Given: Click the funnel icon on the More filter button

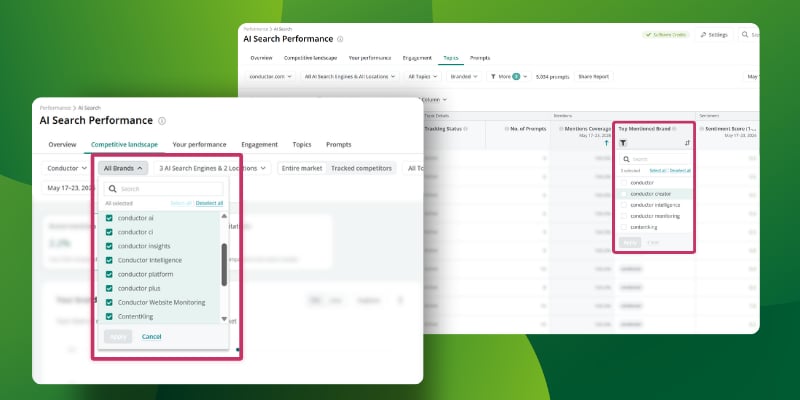Looking at the screenshot, I should 493,77.
